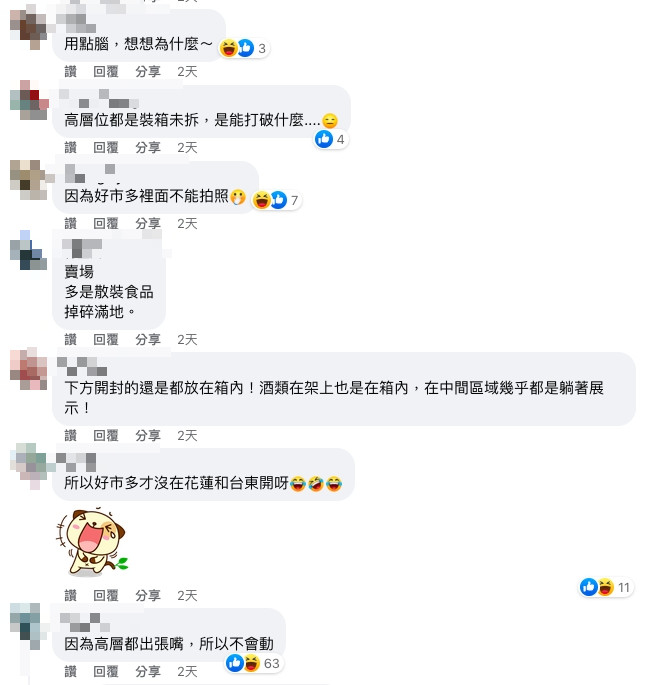This screenshot has height=685, width=647.
Task: Open 2天 timestamp on 賣場 comment
Action: [187, 339]
